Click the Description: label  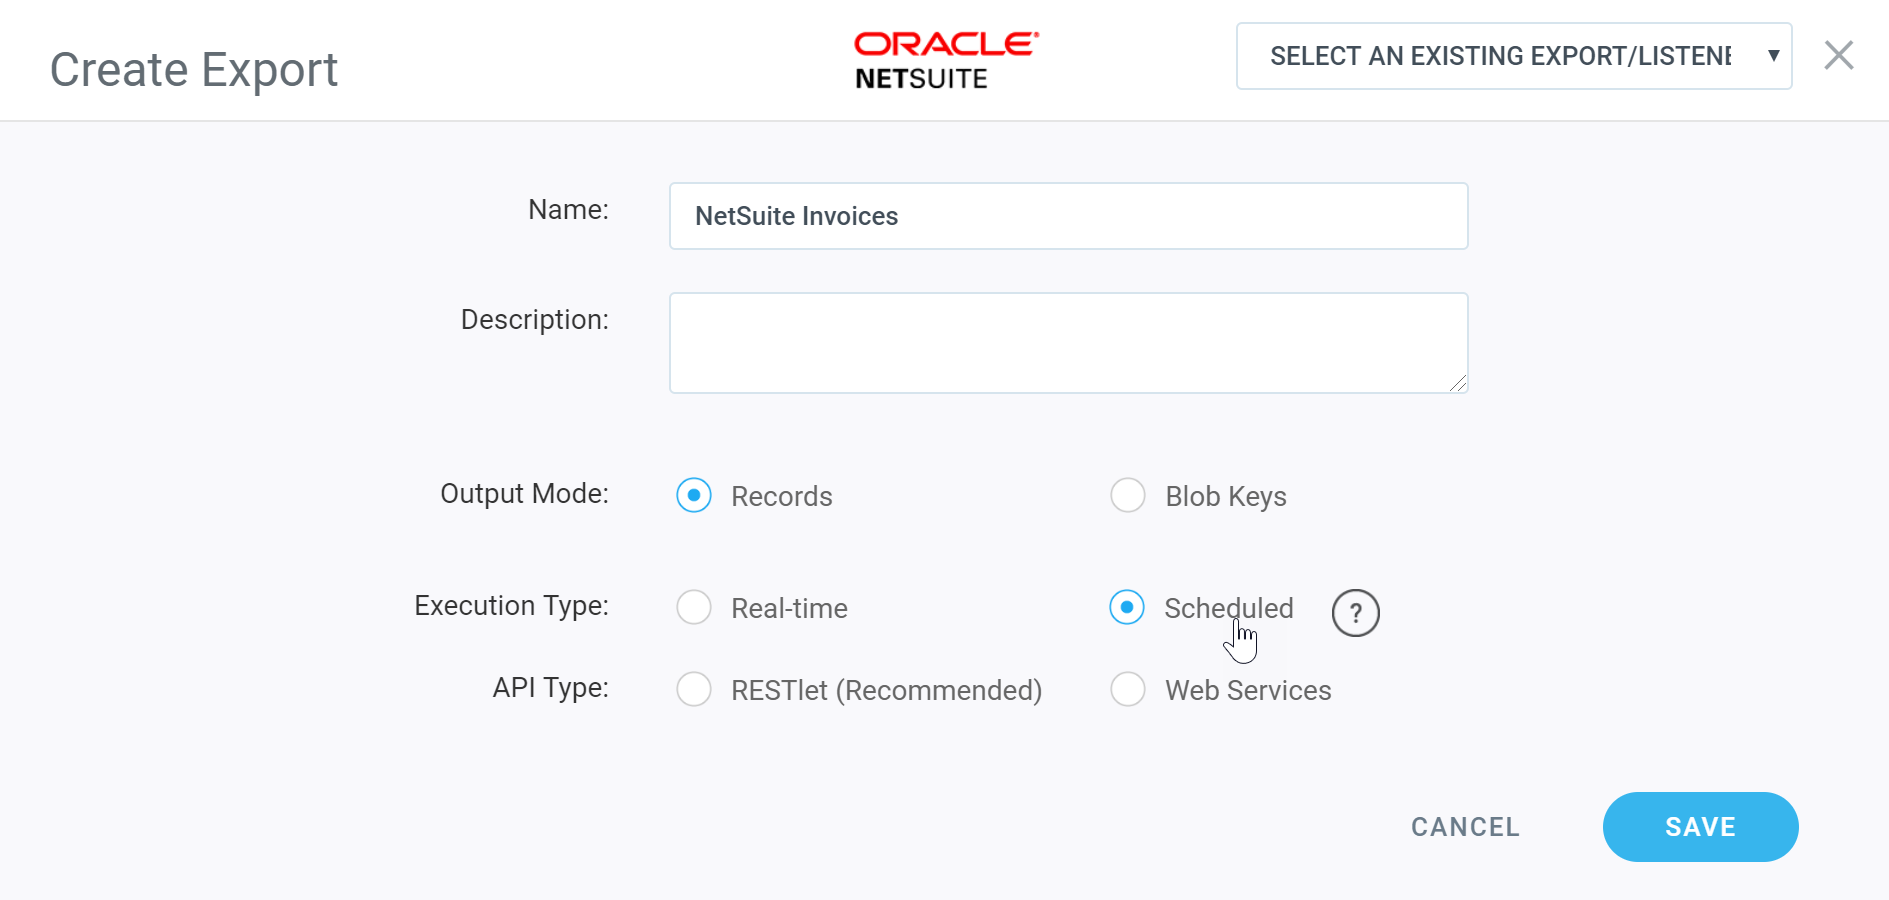click(534, 320)
